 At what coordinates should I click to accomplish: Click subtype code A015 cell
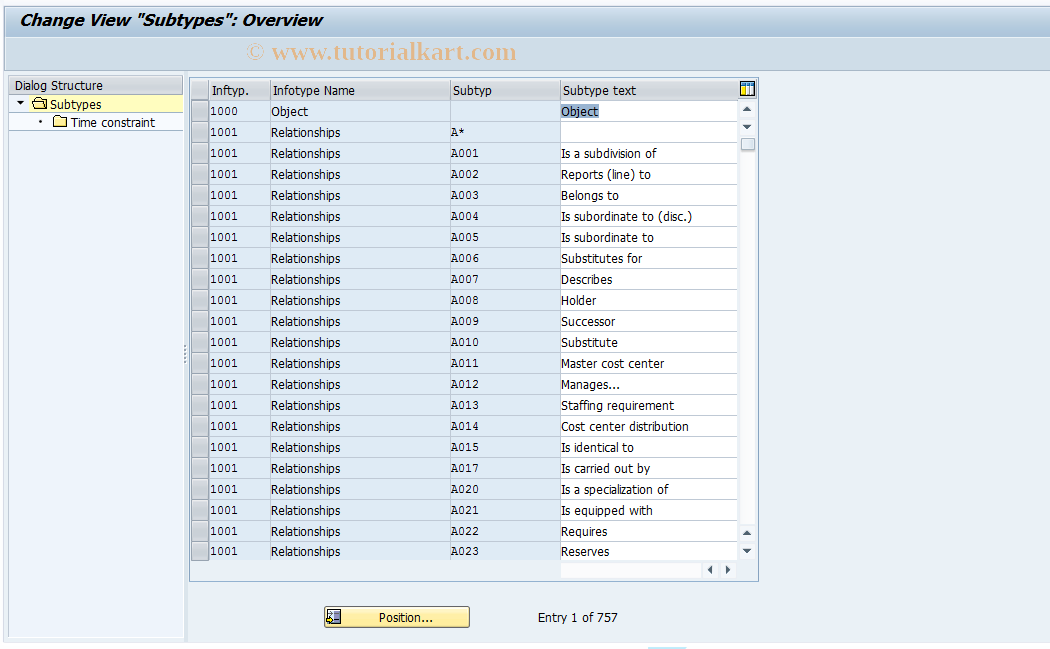505,447
